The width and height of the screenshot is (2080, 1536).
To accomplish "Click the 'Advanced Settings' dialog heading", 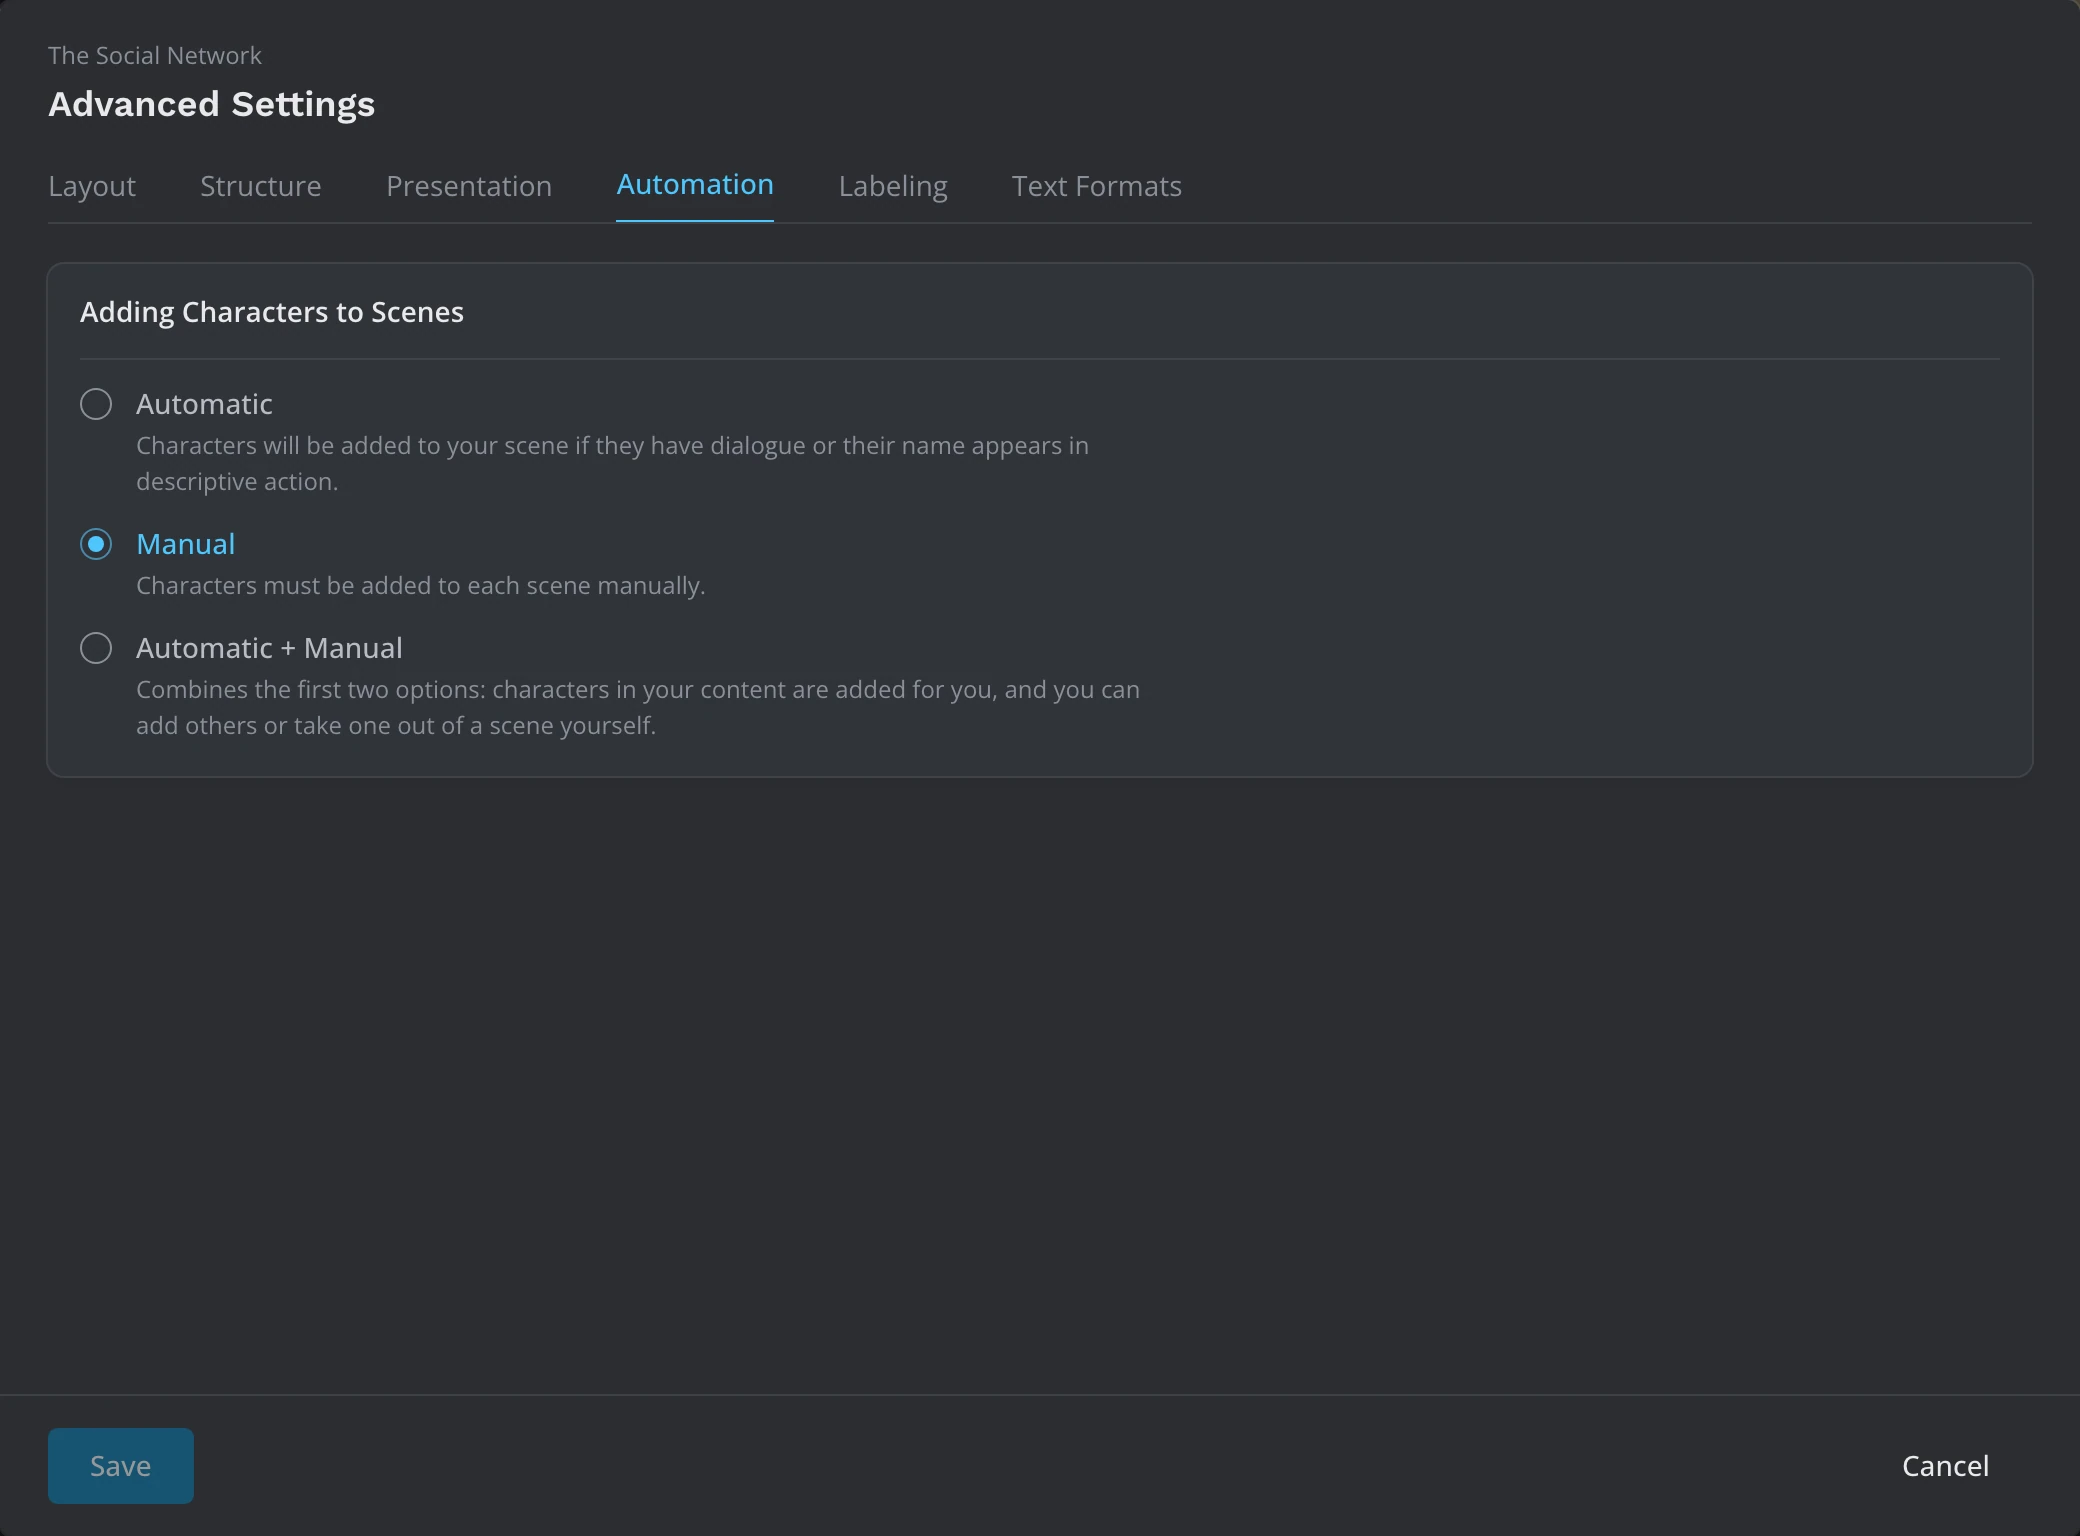I will coord(212,104).
